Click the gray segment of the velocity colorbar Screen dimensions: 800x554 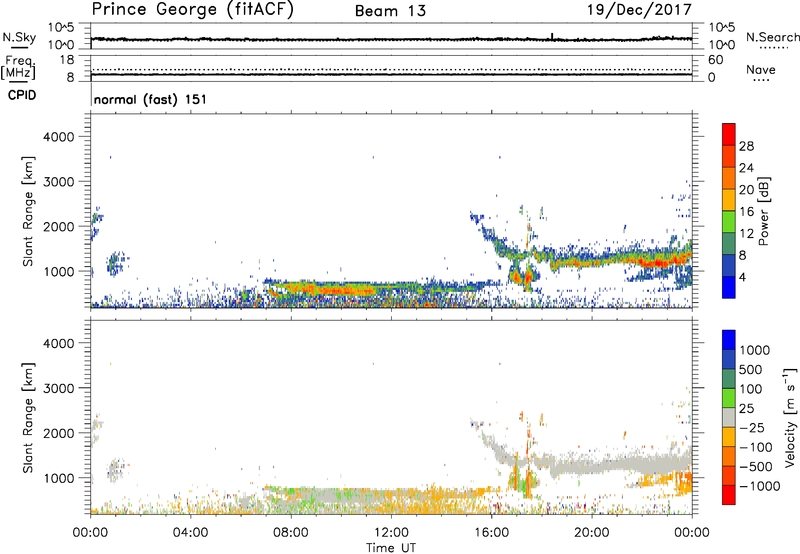(x=729, y=417)
